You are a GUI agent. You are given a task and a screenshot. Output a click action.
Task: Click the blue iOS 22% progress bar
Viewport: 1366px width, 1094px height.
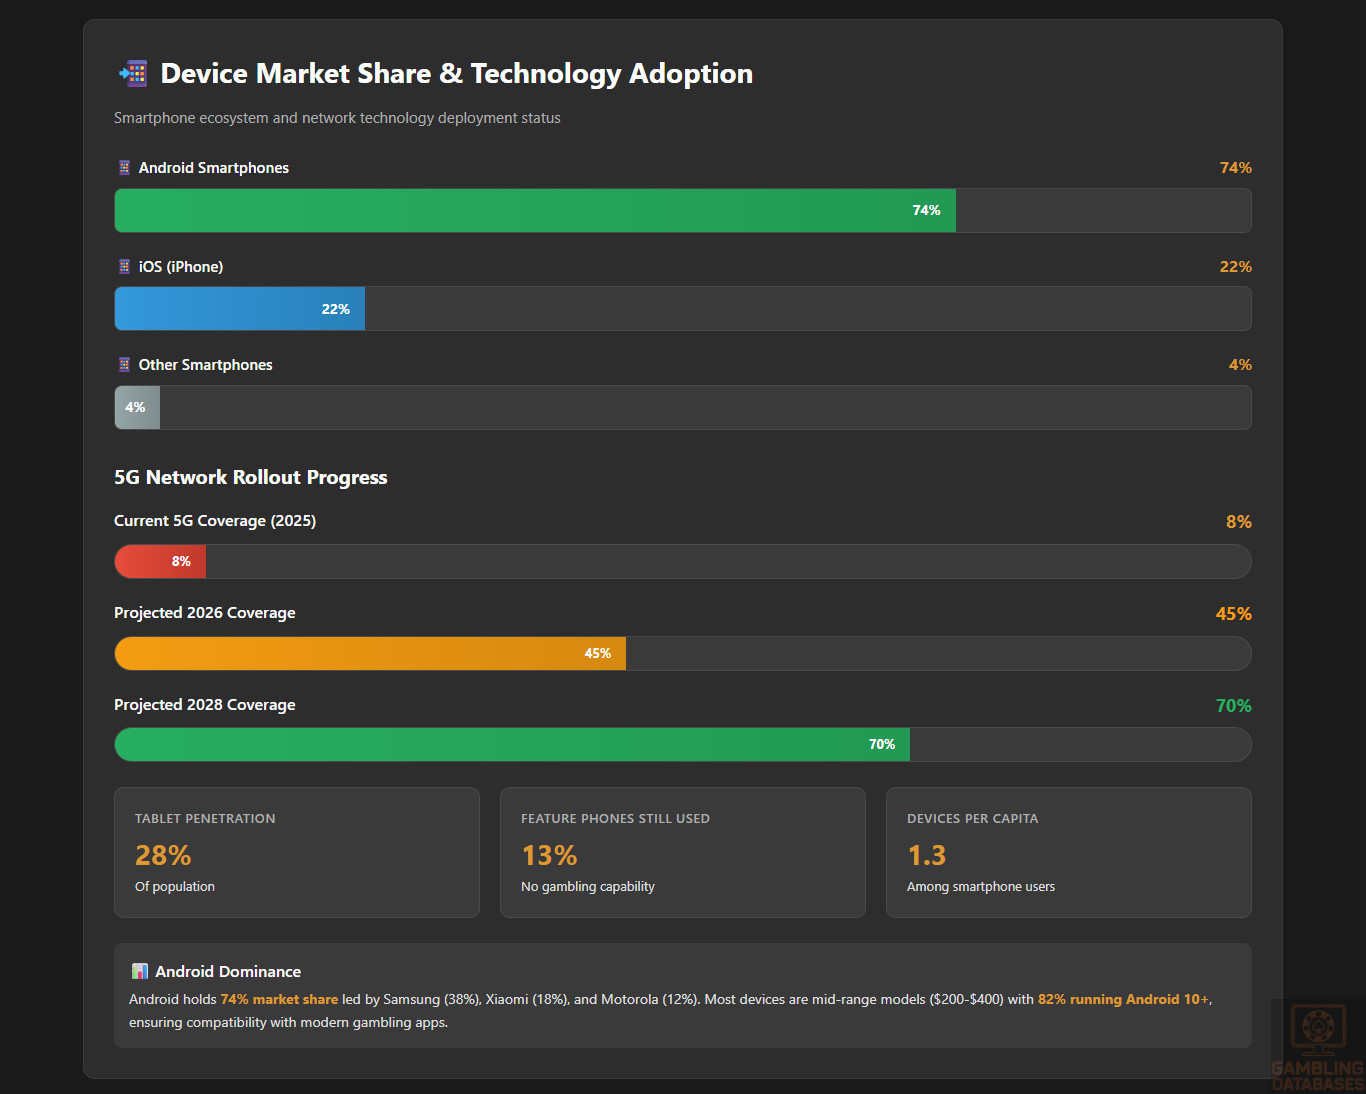click(x=240, y=309)
